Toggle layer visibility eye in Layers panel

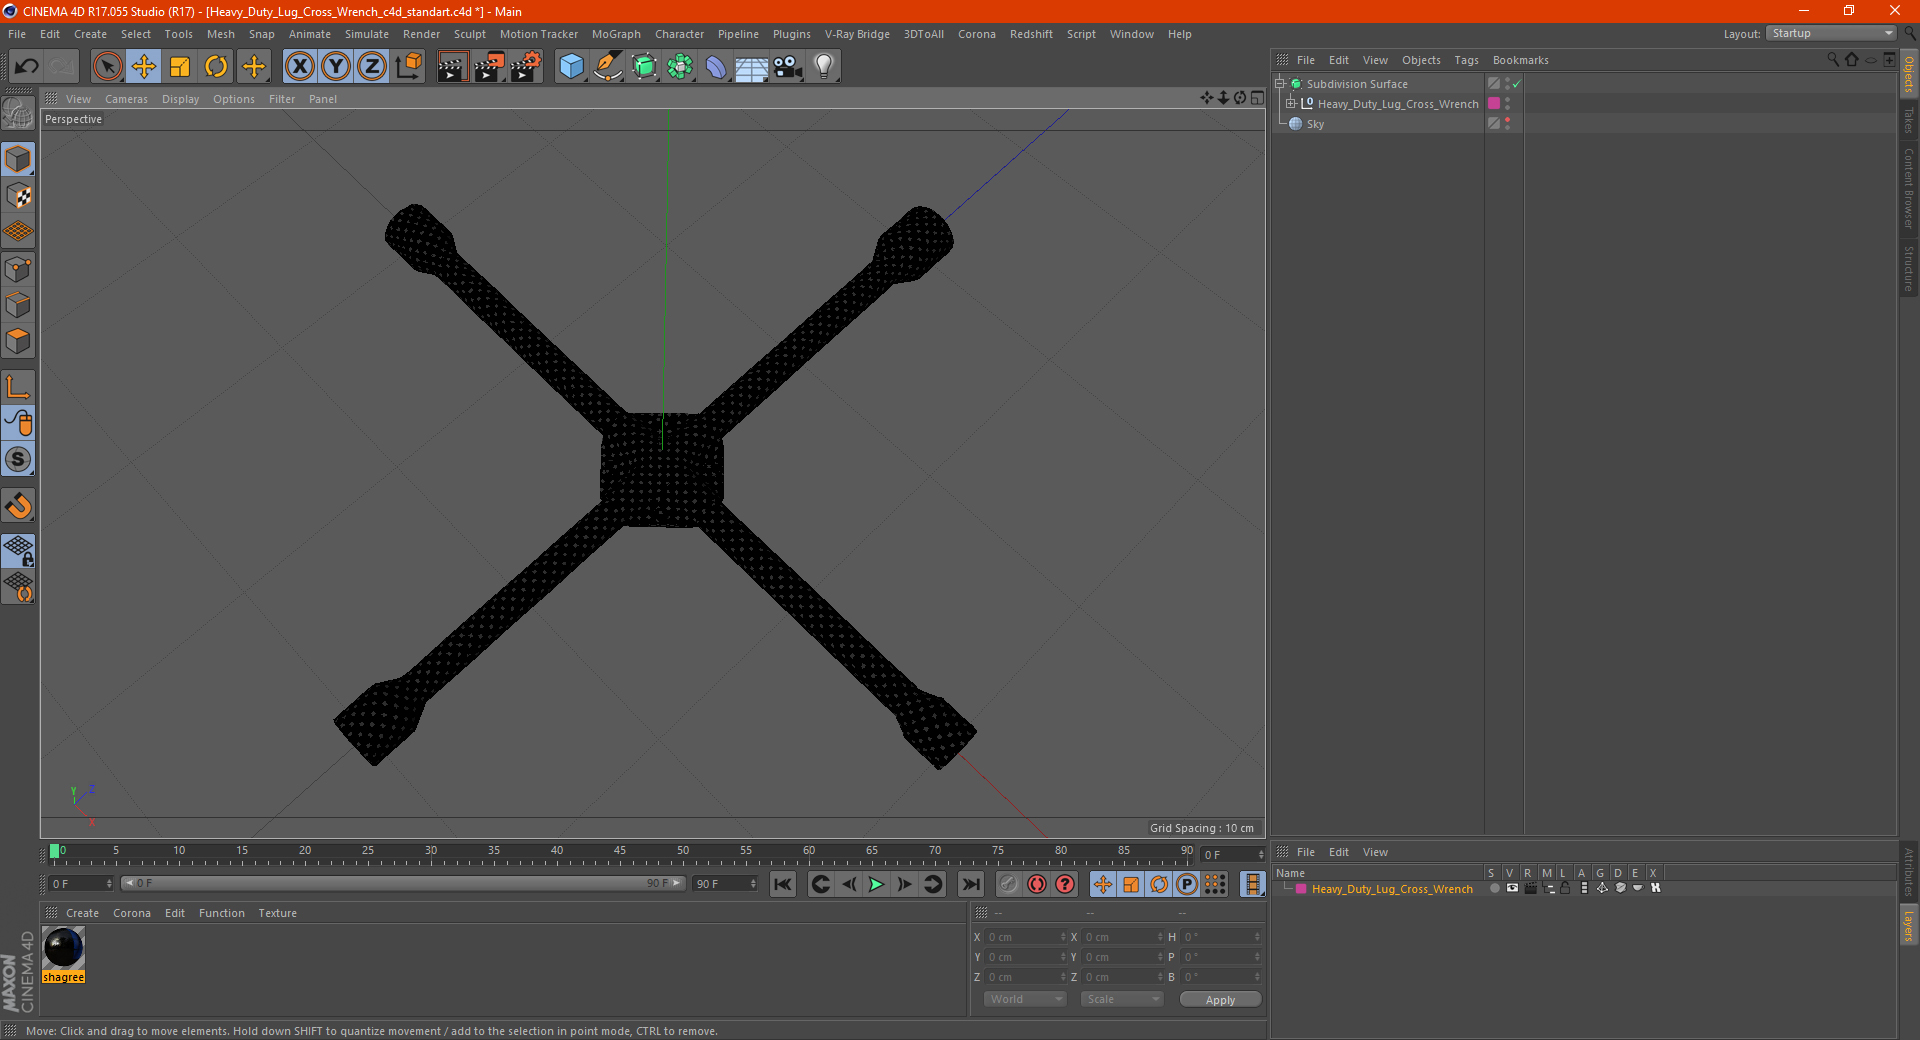[x=1512, y=888]
